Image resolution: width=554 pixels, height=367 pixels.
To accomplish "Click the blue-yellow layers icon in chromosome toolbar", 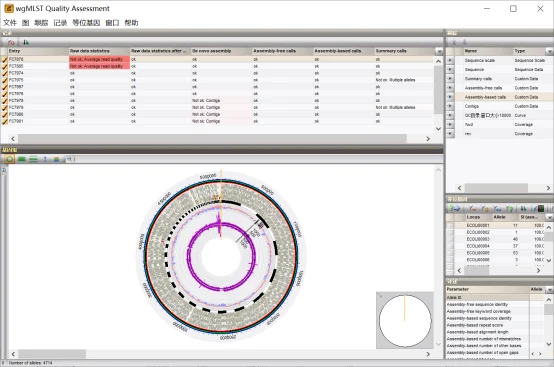I will tap(56, 159).
